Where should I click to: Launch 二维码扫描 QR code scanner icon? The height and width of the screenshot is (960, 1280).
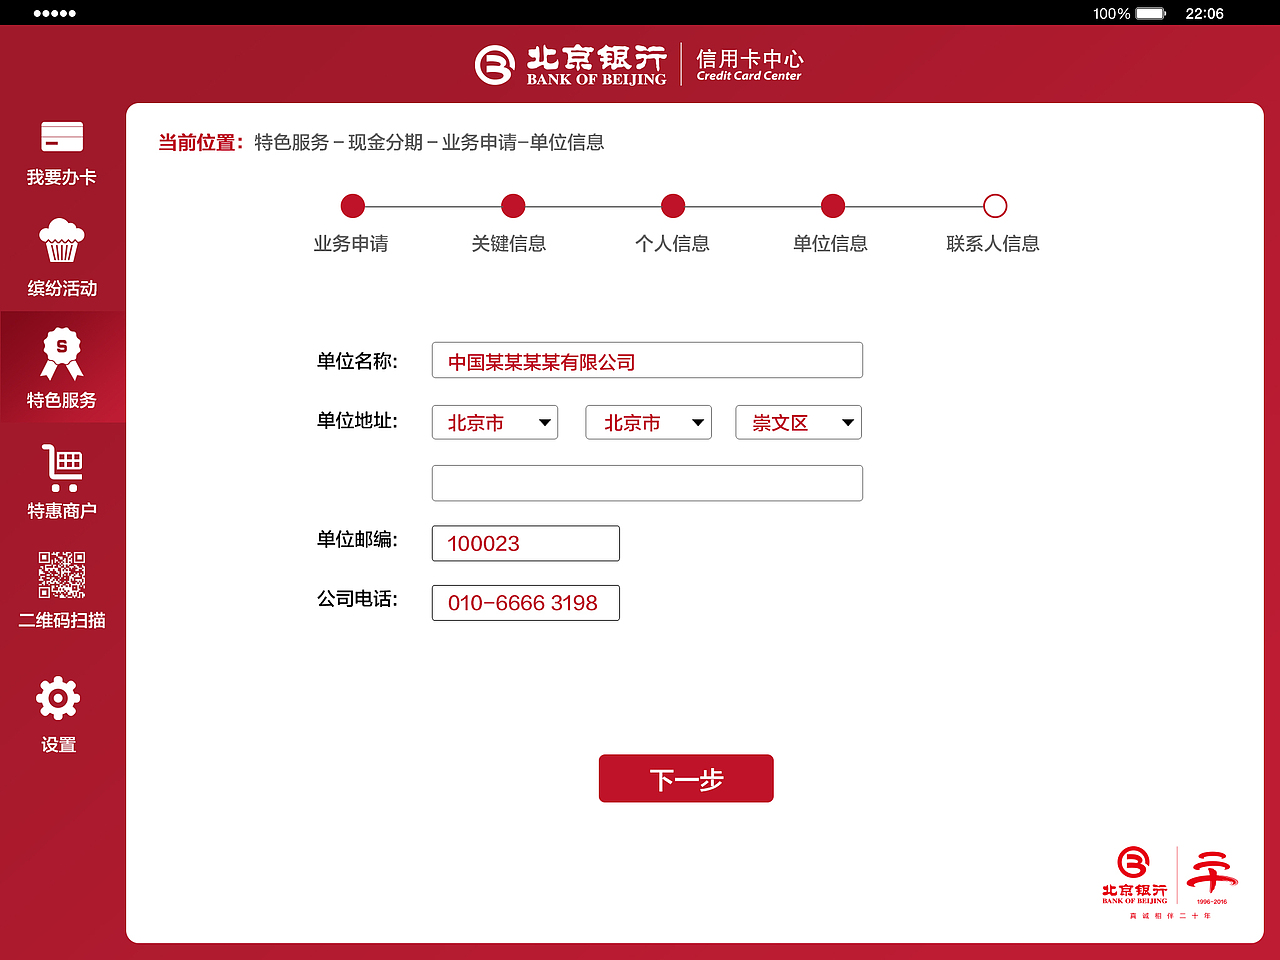point(61,577)
